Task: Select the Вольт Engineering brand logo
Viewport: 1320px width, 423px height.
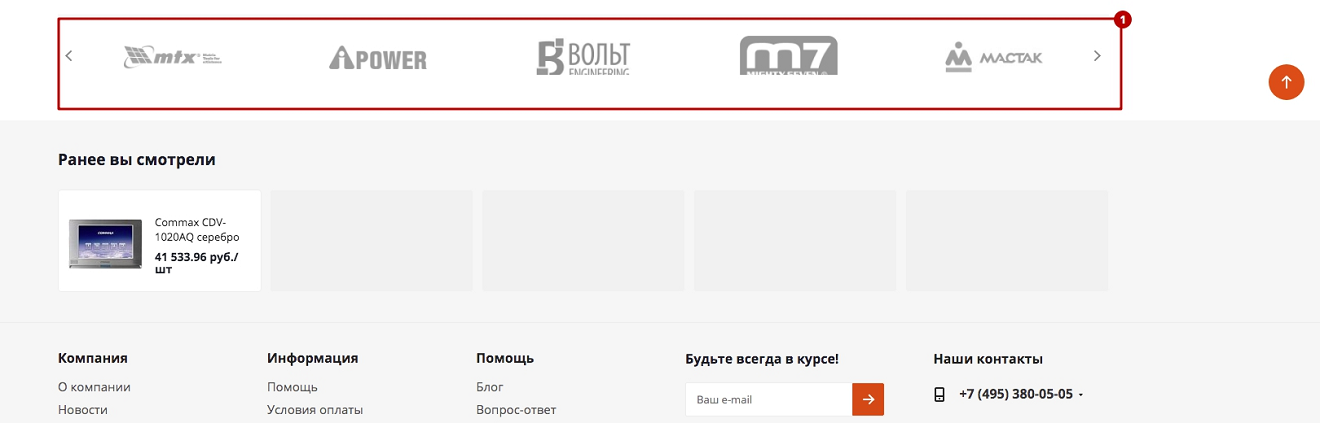Action: (x=583, y=57)
